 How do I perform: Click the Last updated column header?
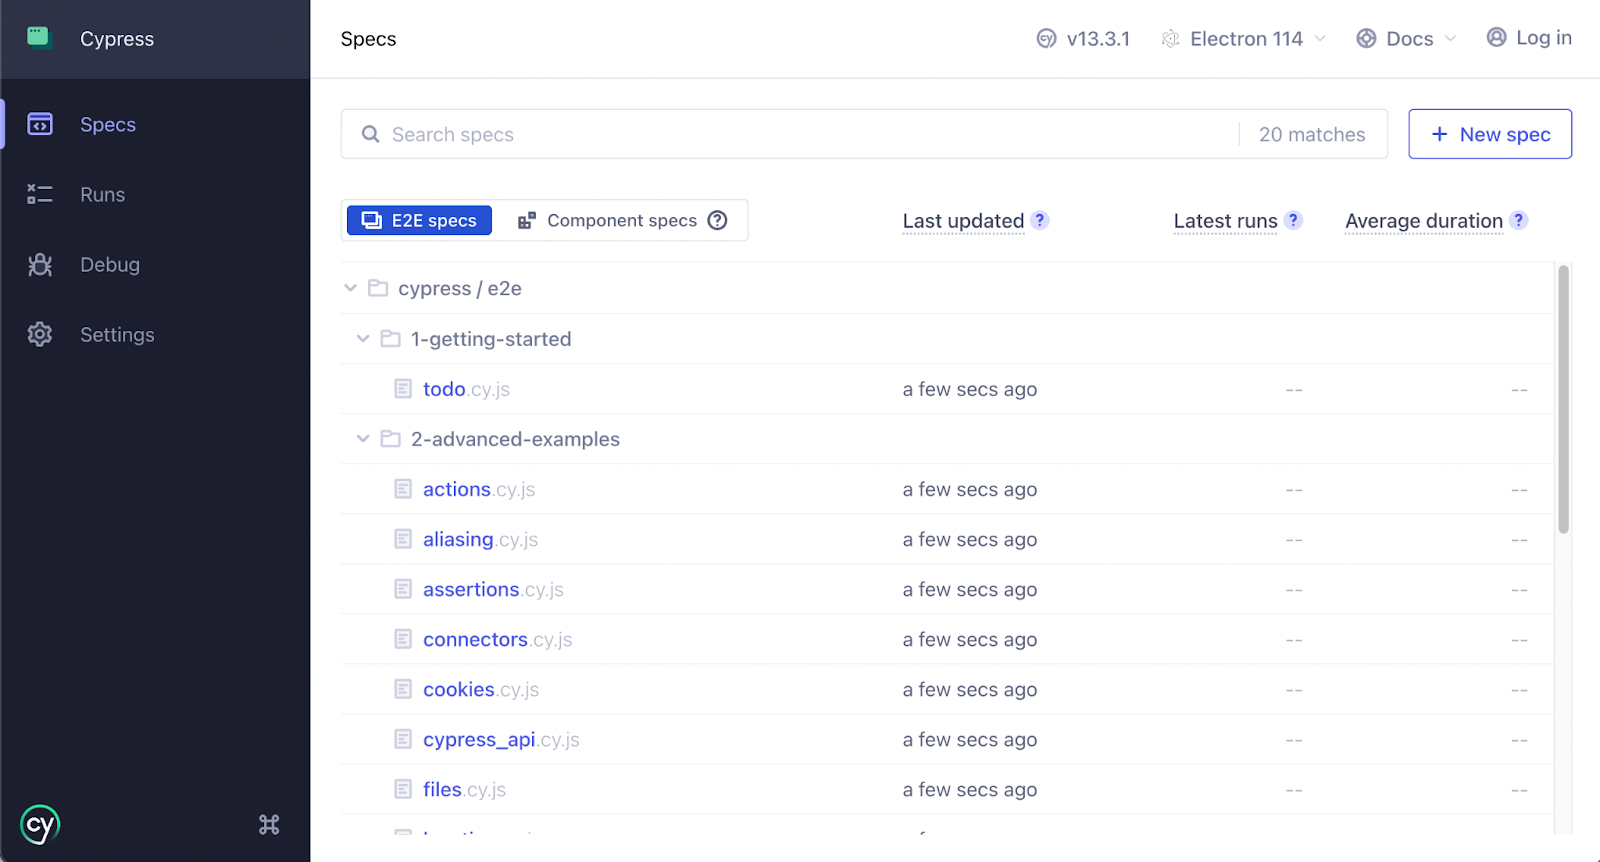(x=963, y=221)
